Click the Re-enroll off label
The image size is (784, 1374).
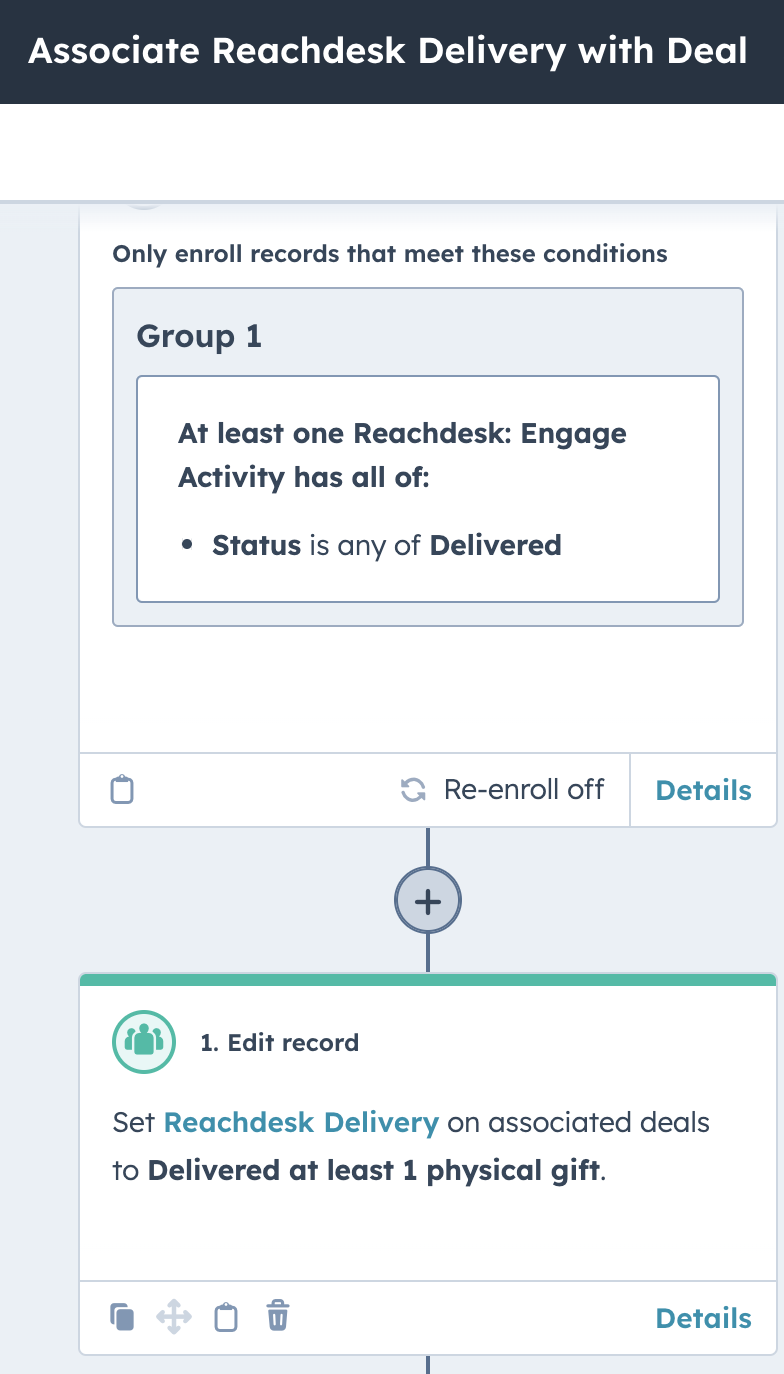524,790
